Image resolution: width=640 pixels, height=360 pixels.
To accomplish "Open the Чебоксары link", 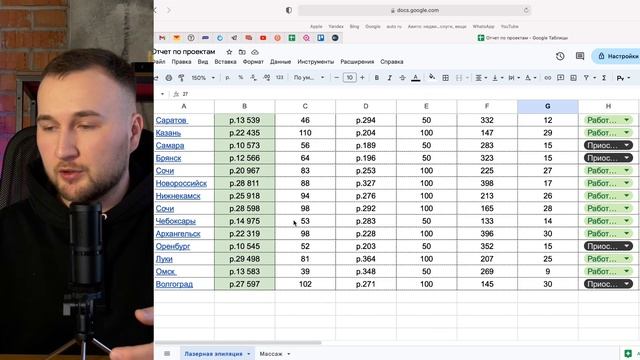I will point(176,221).
